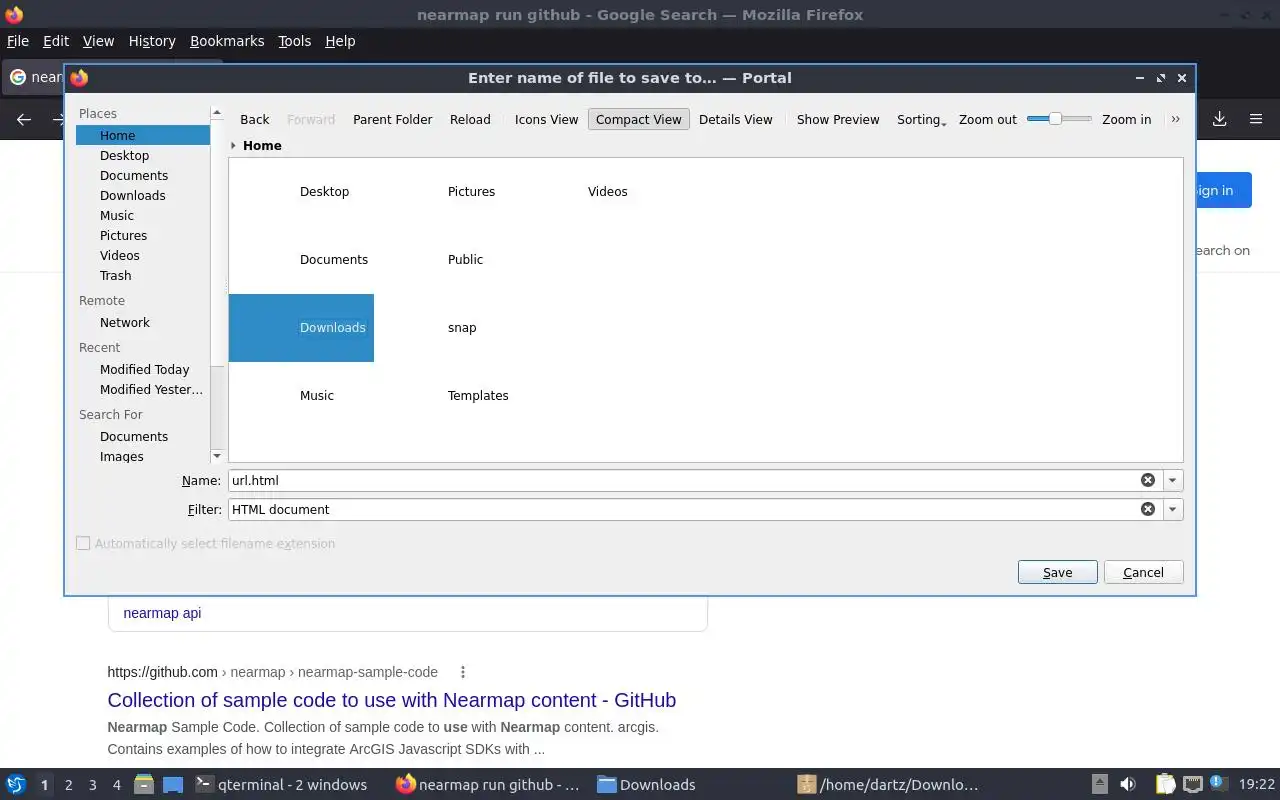Expand the Home breadcrumb arrow
1280x800 pixels.
[x=233, y=146]
